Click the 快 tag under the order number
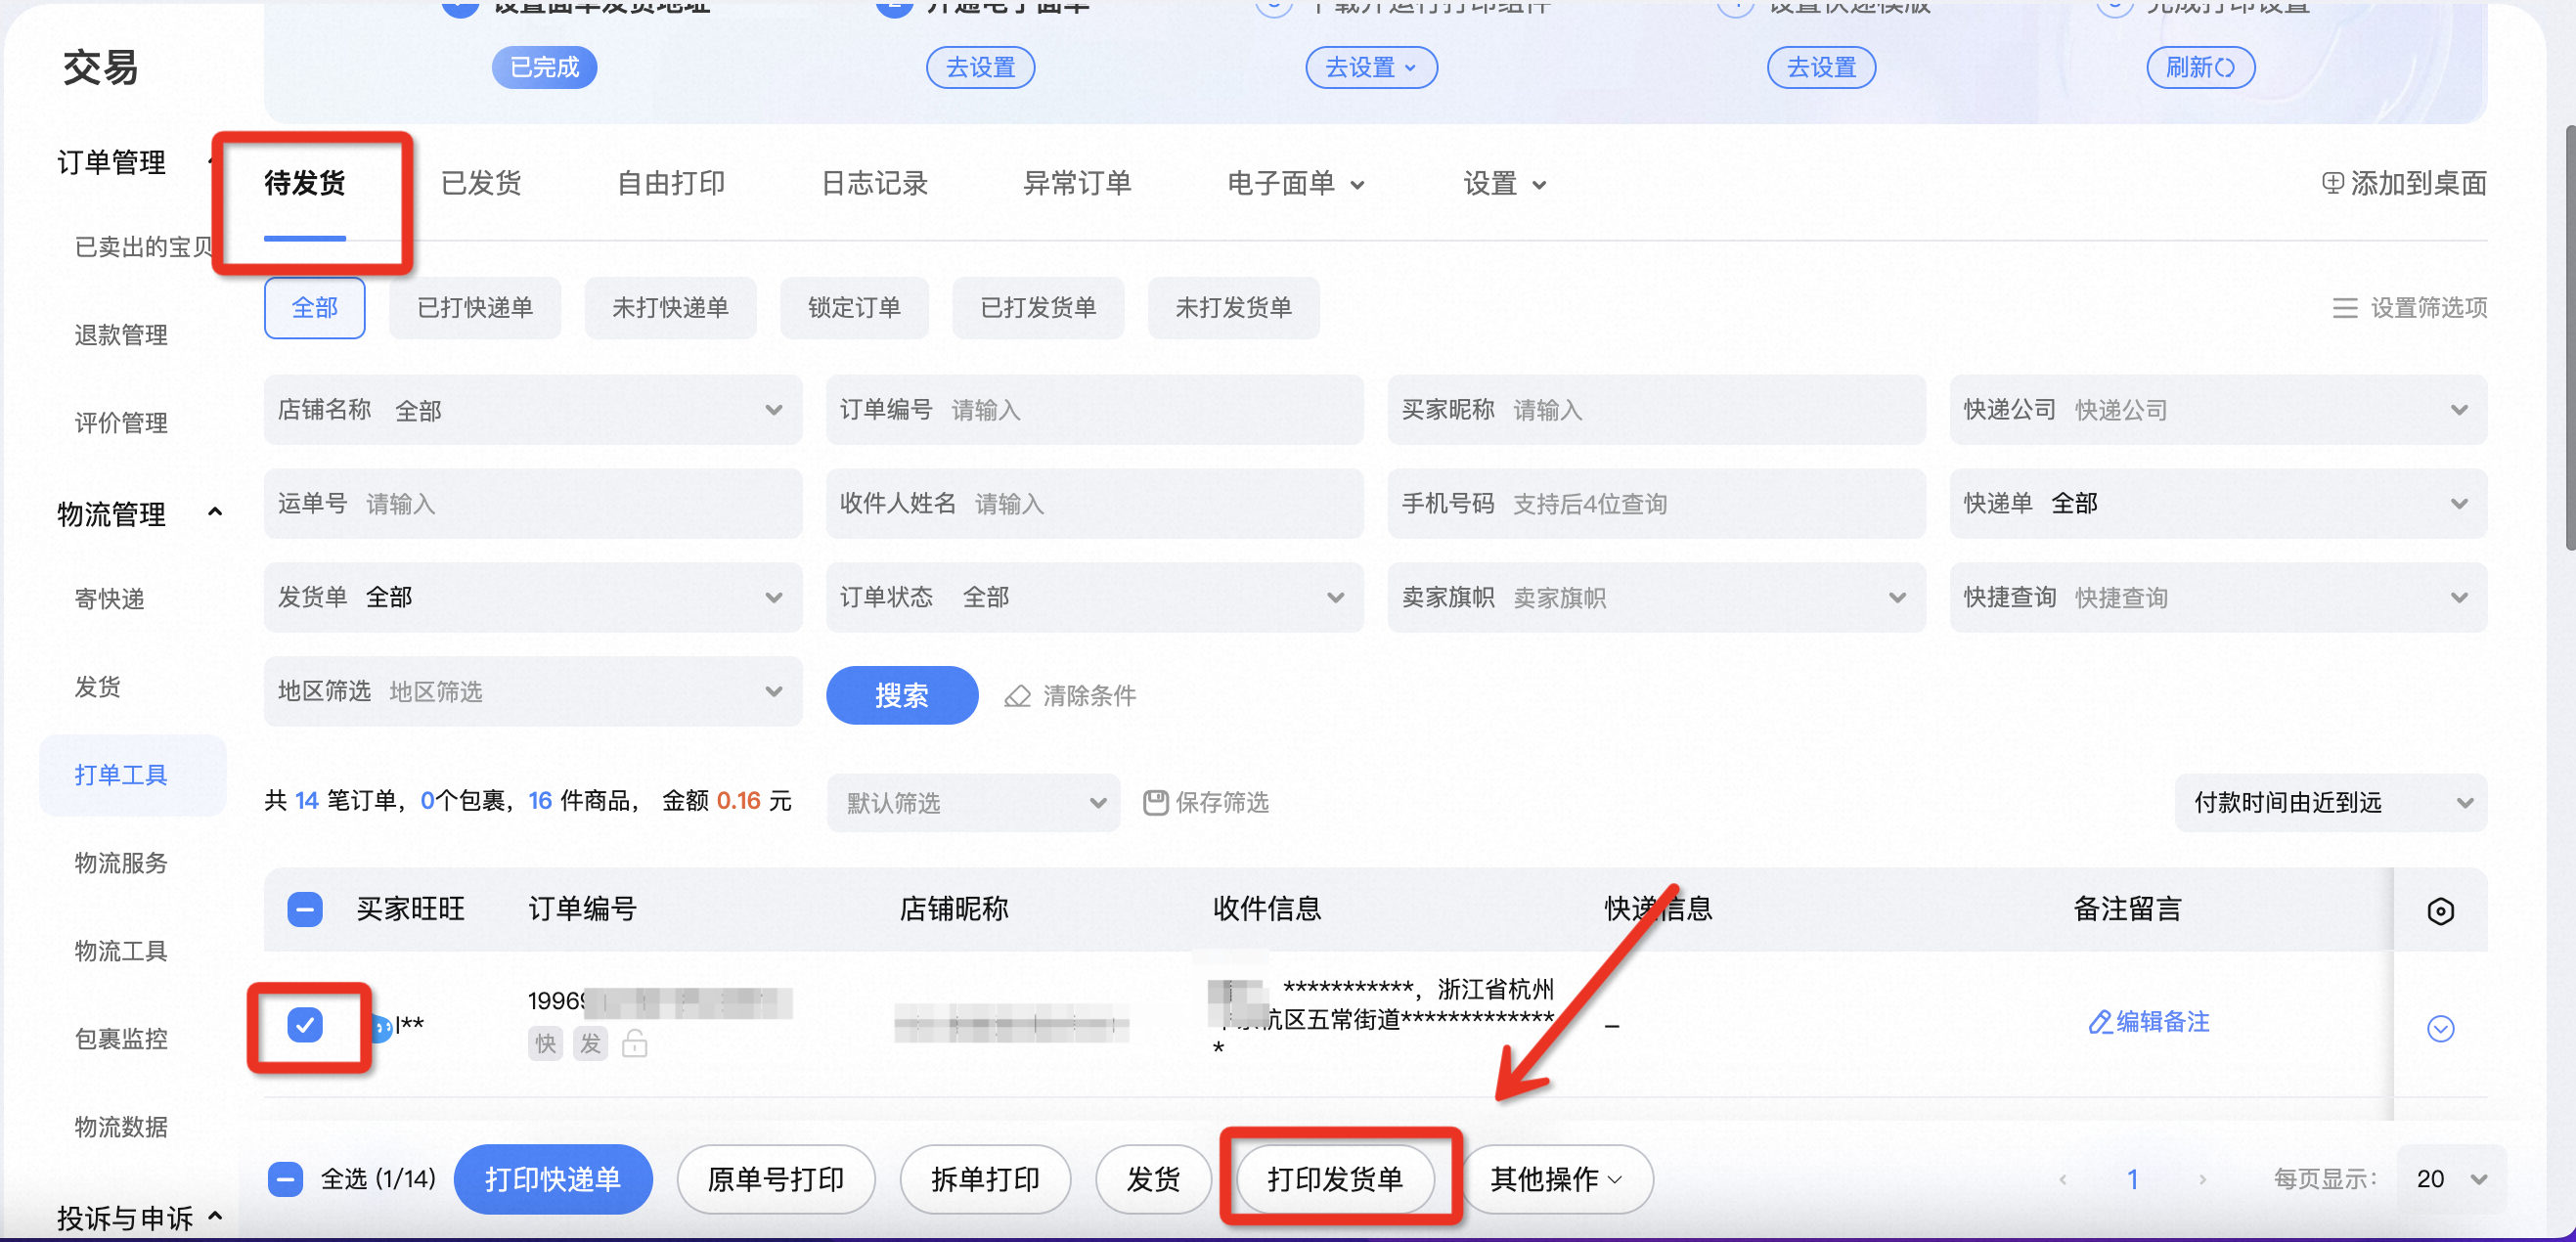The width and height of the screenshot is (2576, 1242). pos(545,1044)
